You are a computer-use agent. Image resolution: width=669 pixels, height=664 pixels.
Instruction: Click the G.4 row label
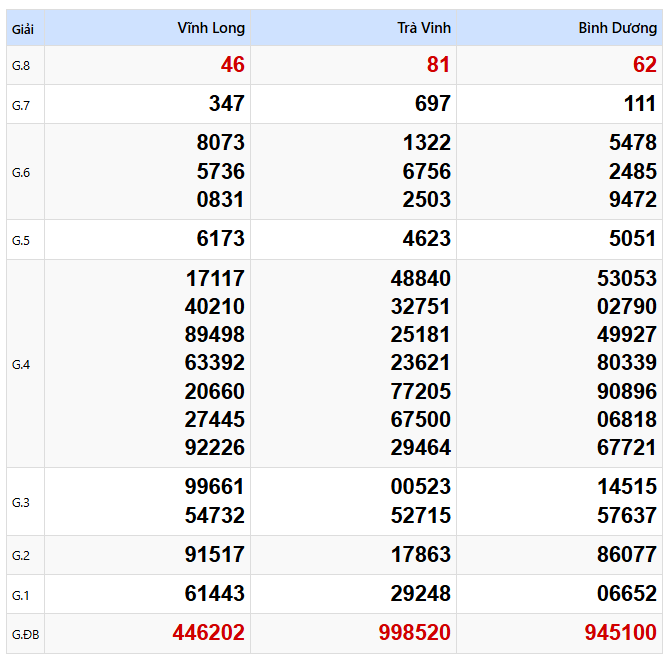pyautogui.click(x=20, y=364)
